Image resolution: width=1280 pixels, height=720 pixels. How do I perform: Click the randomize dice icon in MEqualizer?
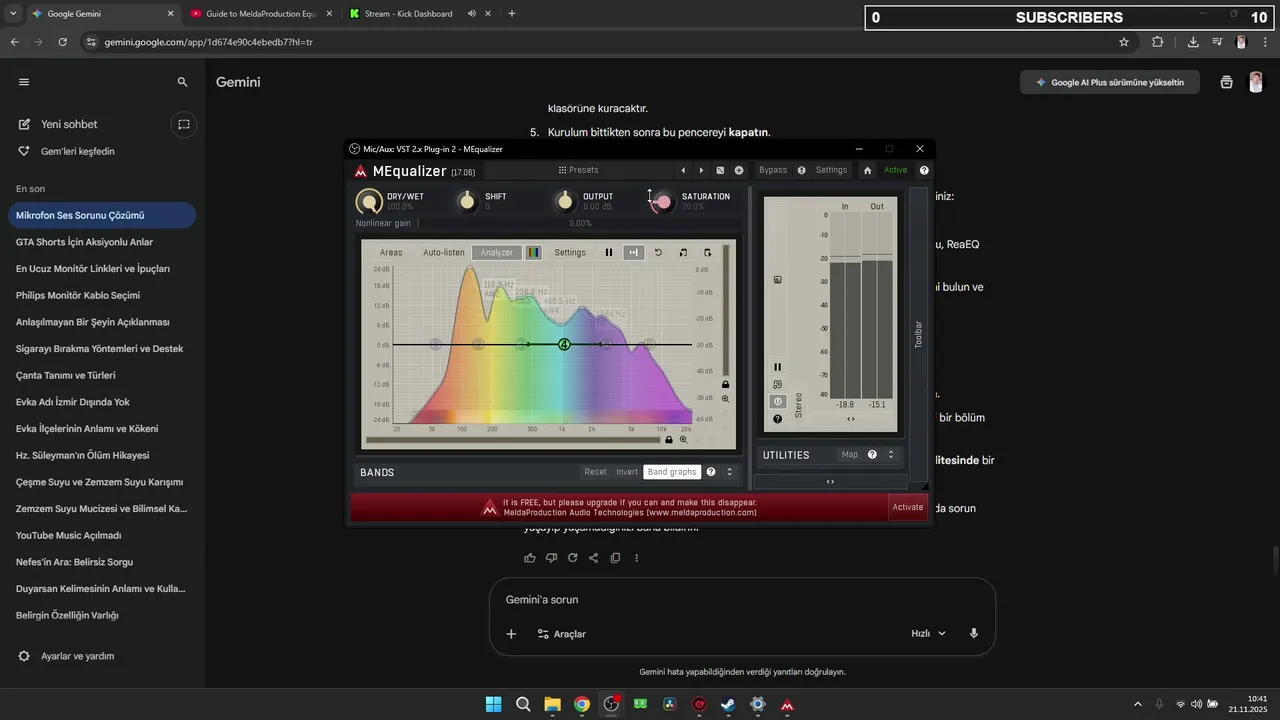[x=720, y=170]
